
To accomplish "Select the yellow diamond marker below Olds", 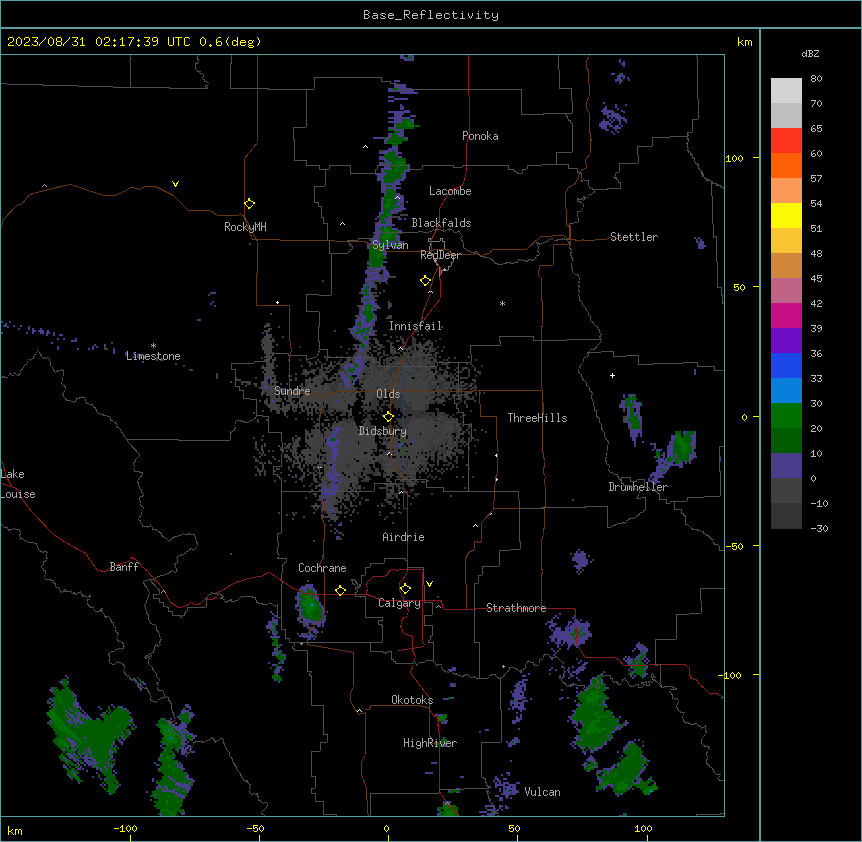I will 388,417.
